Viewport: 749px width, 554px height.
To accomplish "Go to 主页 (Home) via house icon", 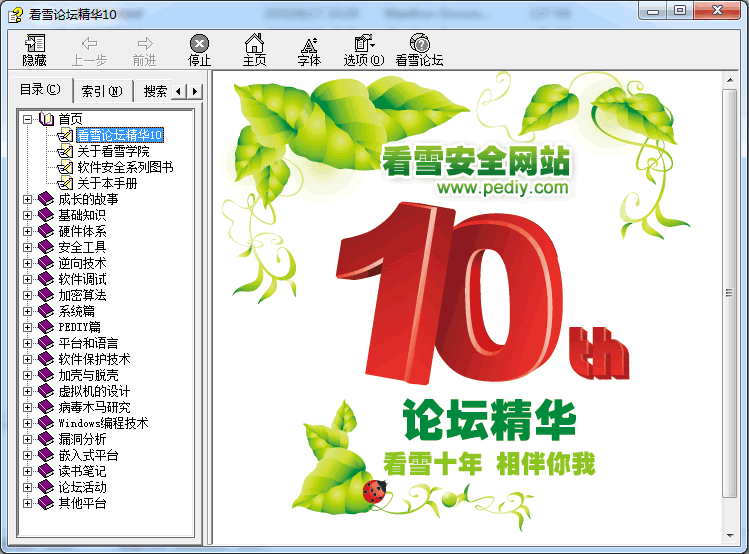I will pyautogui.click(x=254, y=43).
